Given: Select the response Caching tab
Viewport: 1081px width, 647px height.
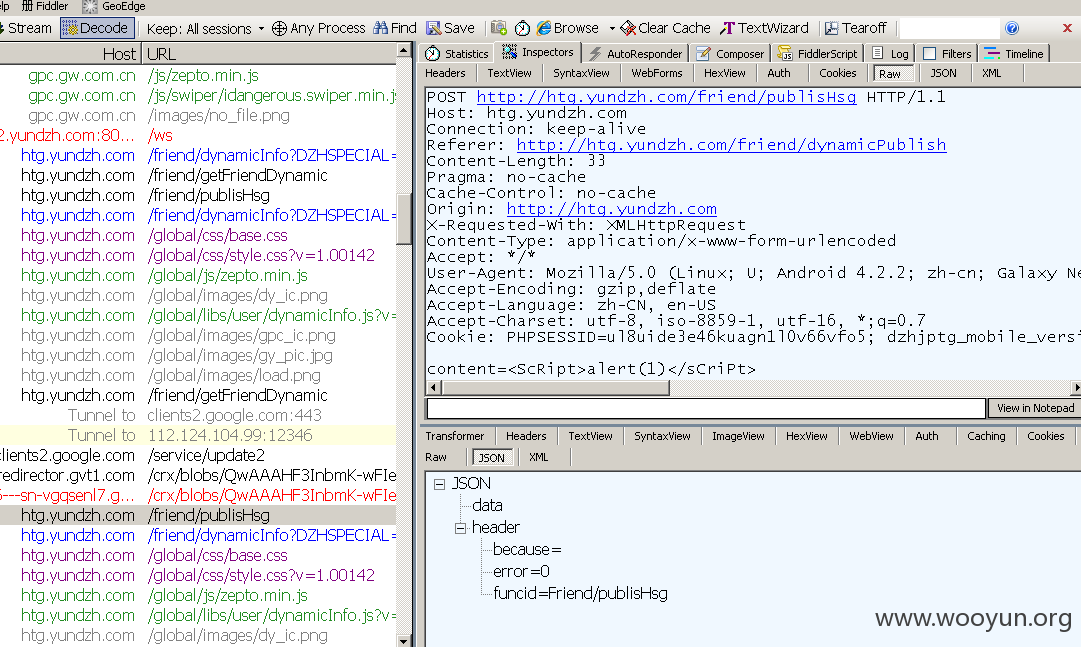Looking at the screenshot, I should tap(986, 436).
